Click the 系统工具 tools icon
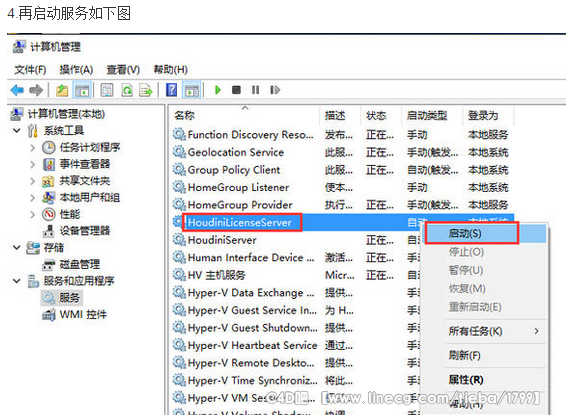 (x=32, y=130)
